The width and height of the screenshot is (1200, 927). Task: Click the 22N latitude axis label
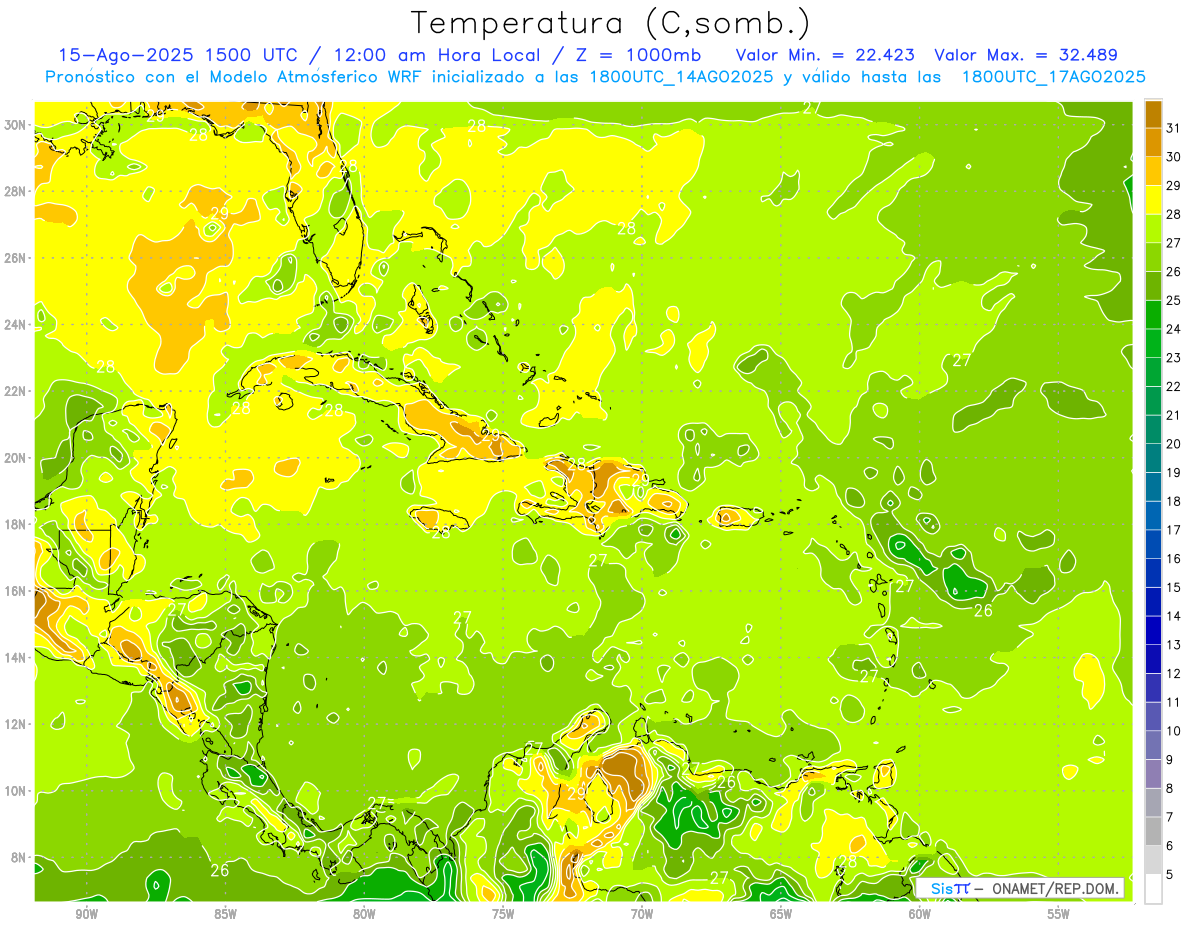pos(16,391)
